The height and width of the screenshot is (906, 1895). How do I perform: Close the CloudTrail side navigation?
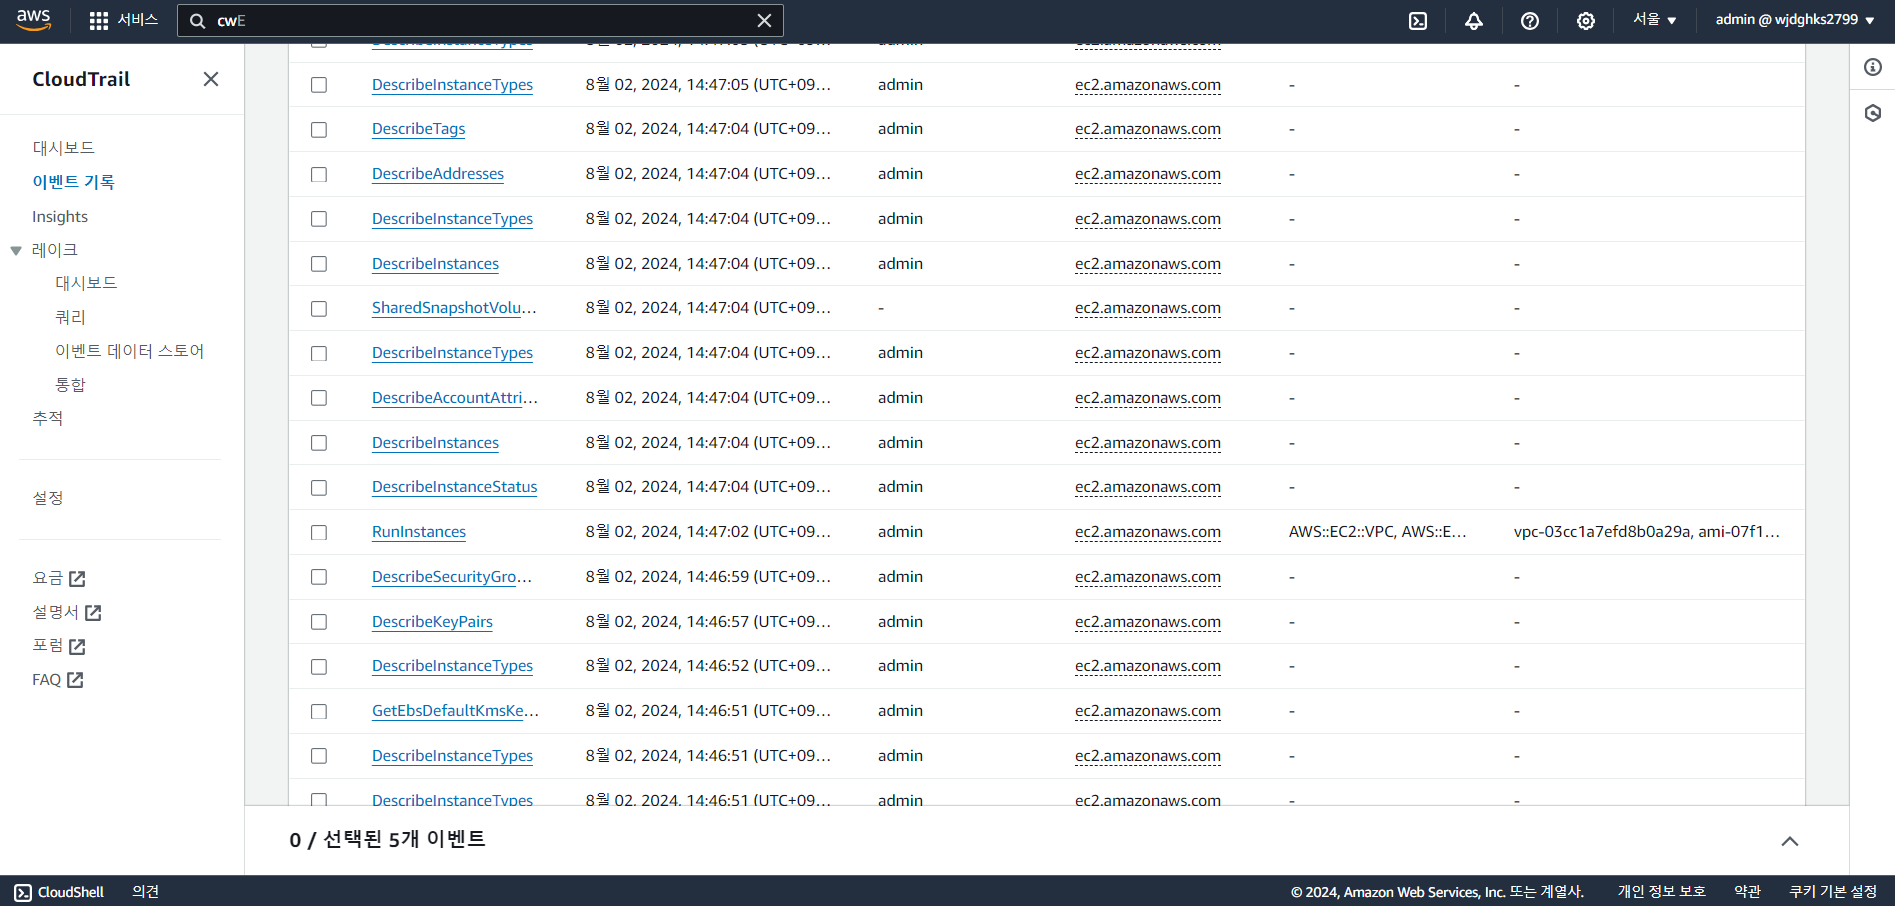click(x=210, y=79)
